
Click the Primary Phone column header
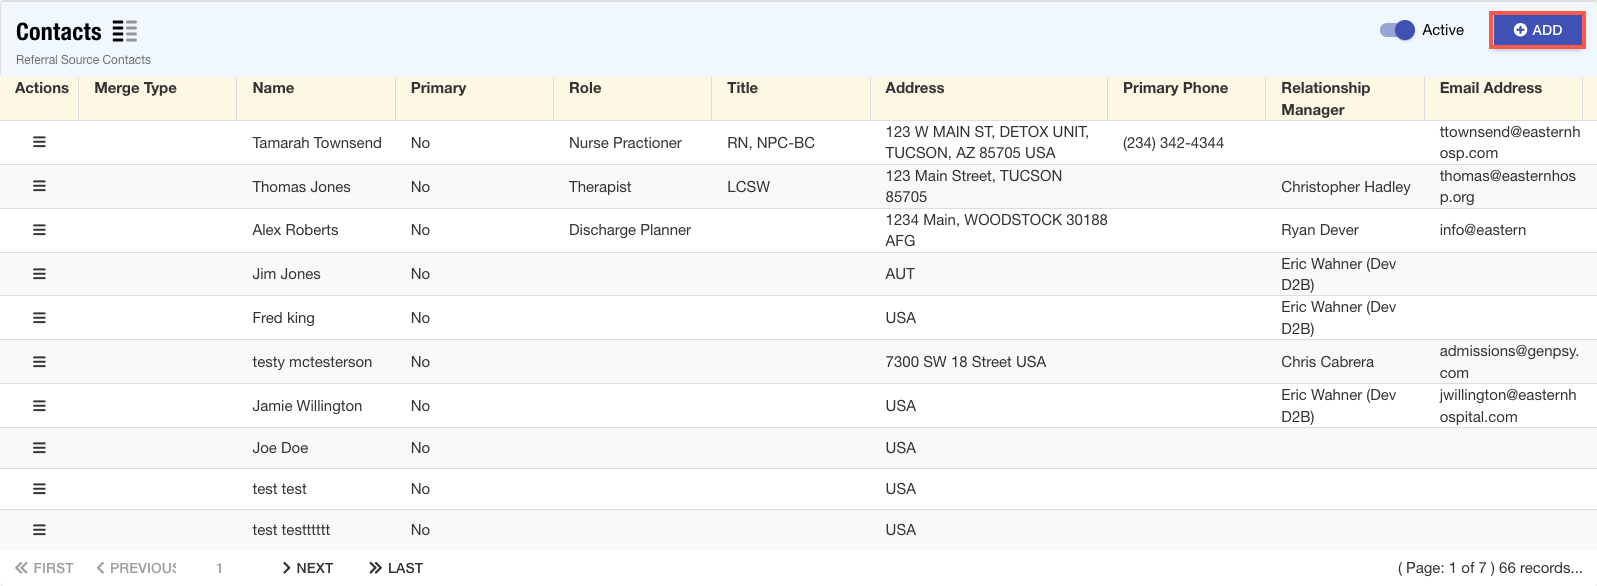coord(1175,88)
